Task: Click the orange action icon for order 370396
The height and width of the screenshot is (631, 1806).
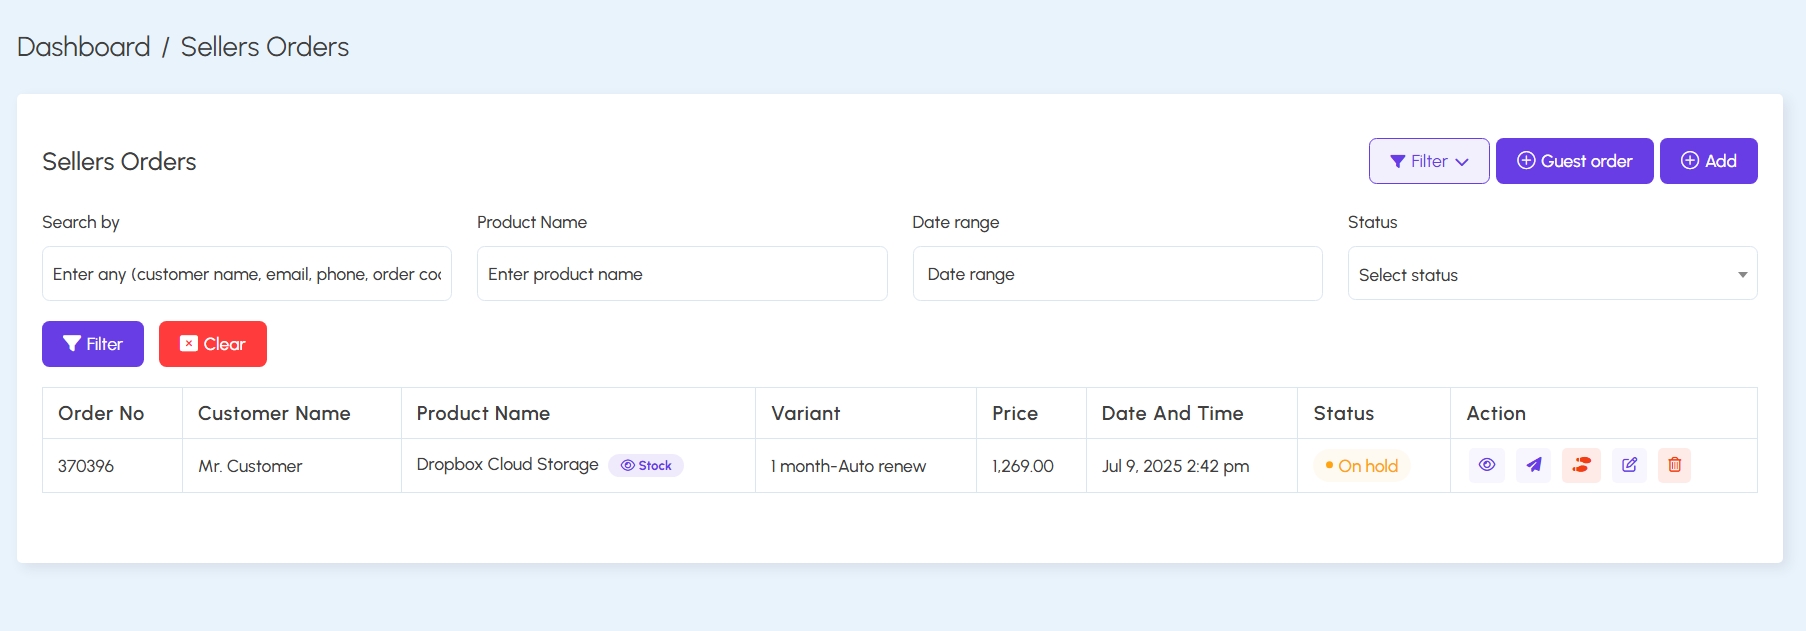Action: coord(1581,465)
